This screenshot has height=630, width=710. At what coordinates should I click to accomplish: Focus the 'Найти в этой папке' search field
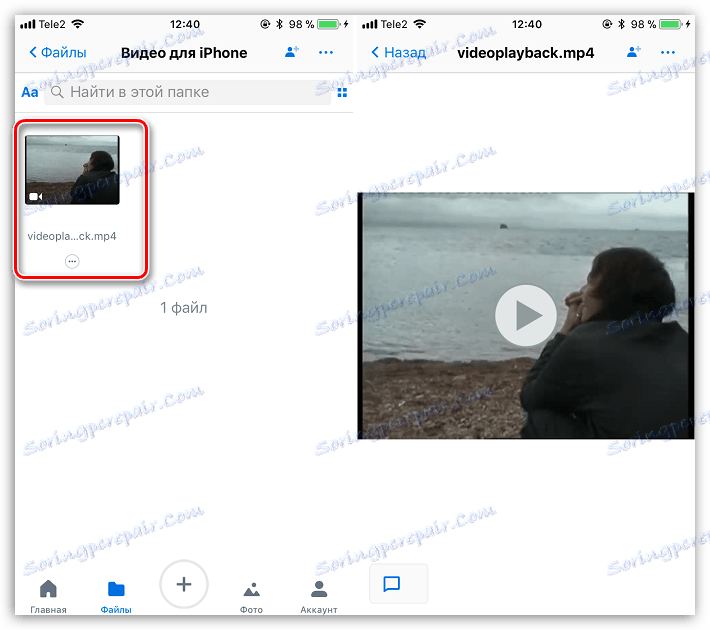tap(187, 92)
